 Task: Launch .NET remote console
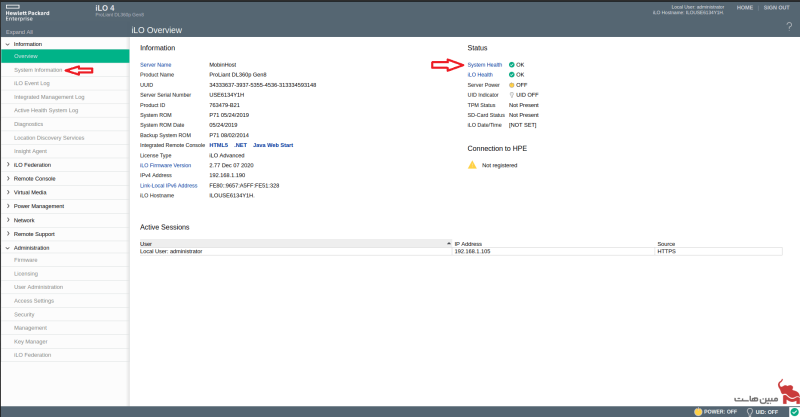coord(240,145)
